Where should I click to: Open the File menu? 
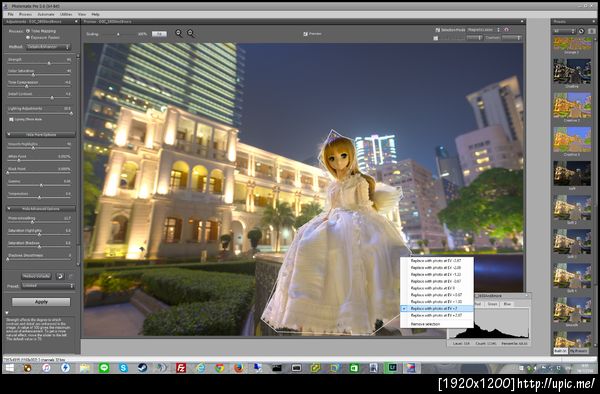pos(10,14)
